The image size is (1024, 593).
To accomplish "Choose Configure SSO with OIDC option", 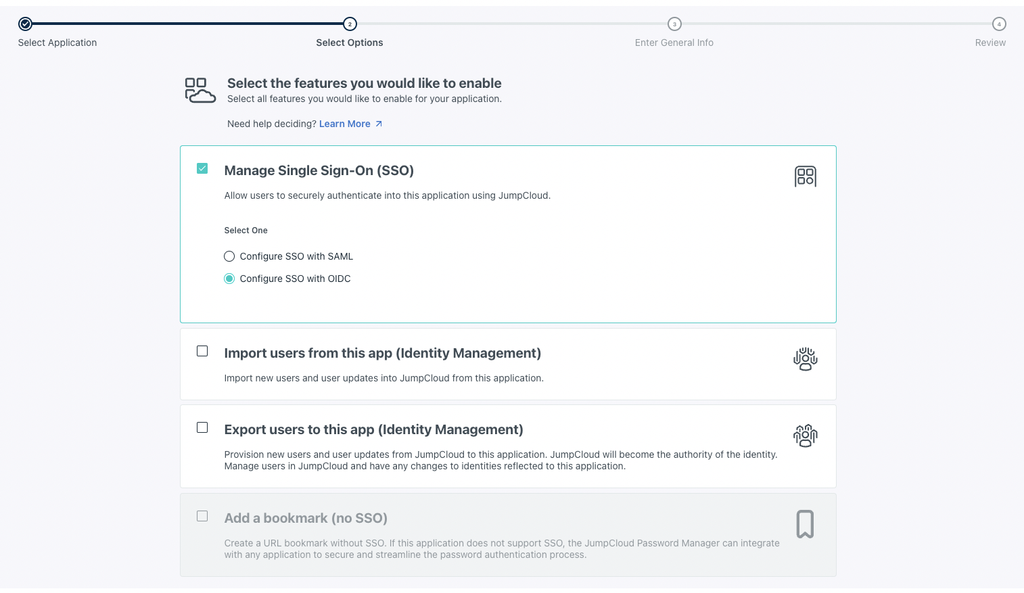I will (x=229, y=279).
